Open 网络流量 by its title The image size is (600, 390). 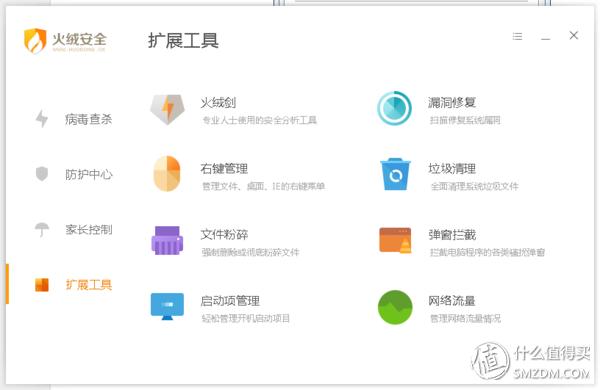pos(452,301)
